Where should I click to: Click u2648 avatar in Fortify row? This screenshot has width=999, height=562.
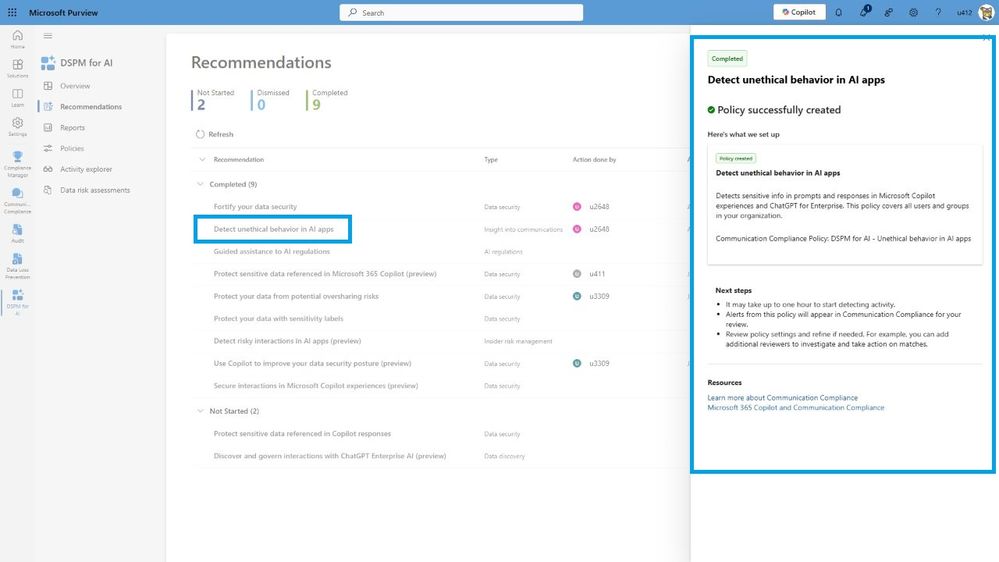(x=577, y=206)
